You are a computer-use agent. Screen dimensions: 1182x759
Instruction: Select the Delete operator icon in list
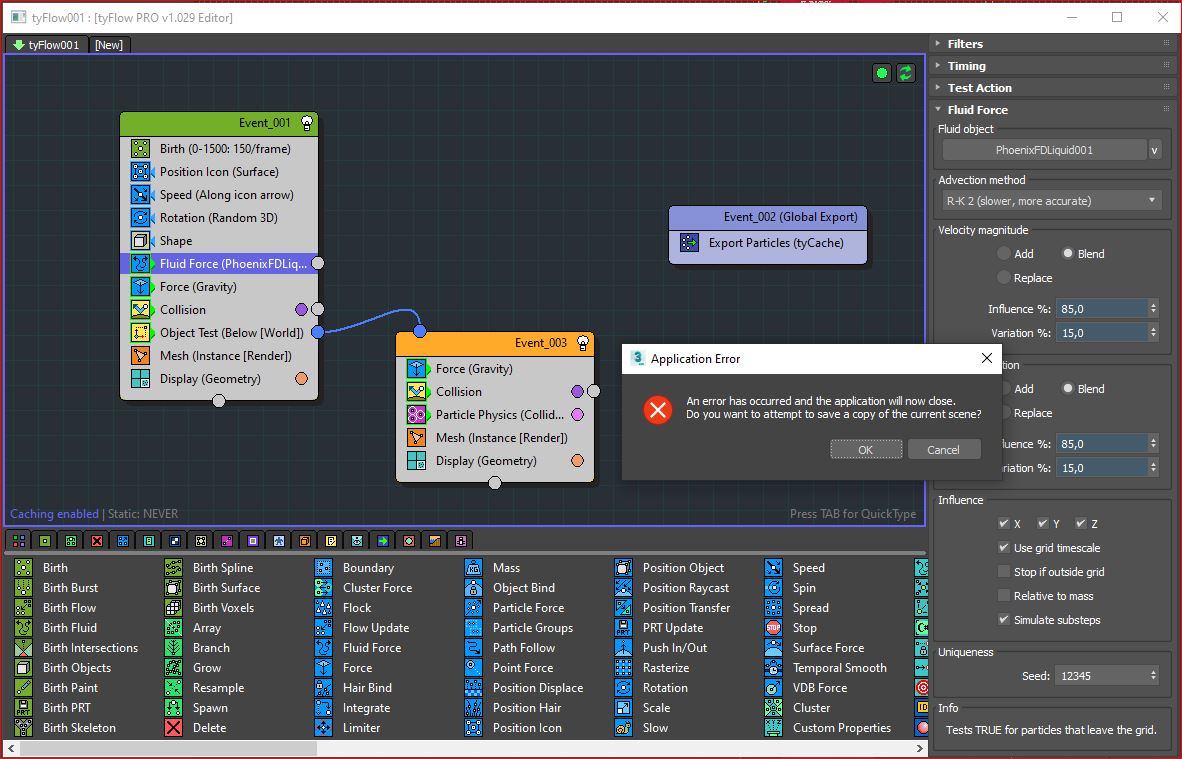(x=174, y=728)
